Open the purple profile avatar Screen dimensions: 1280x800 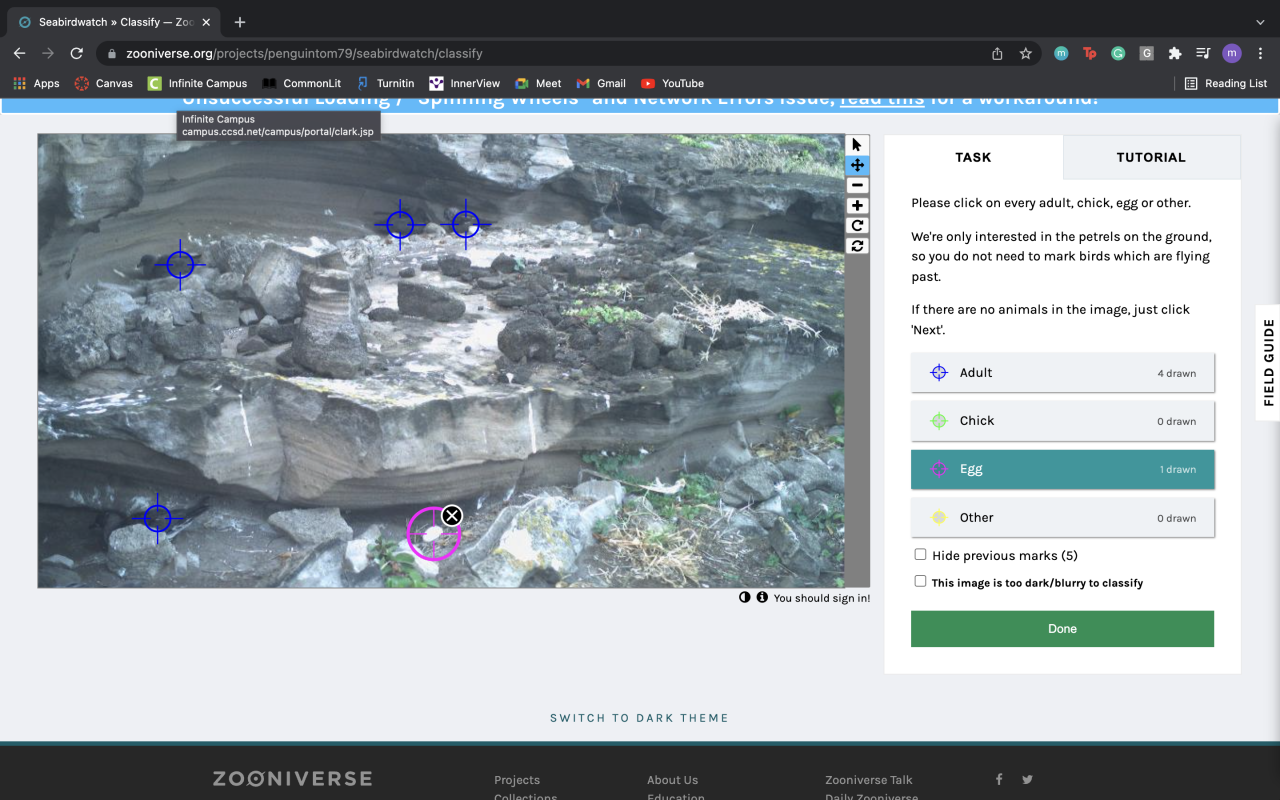(1232, 53)
